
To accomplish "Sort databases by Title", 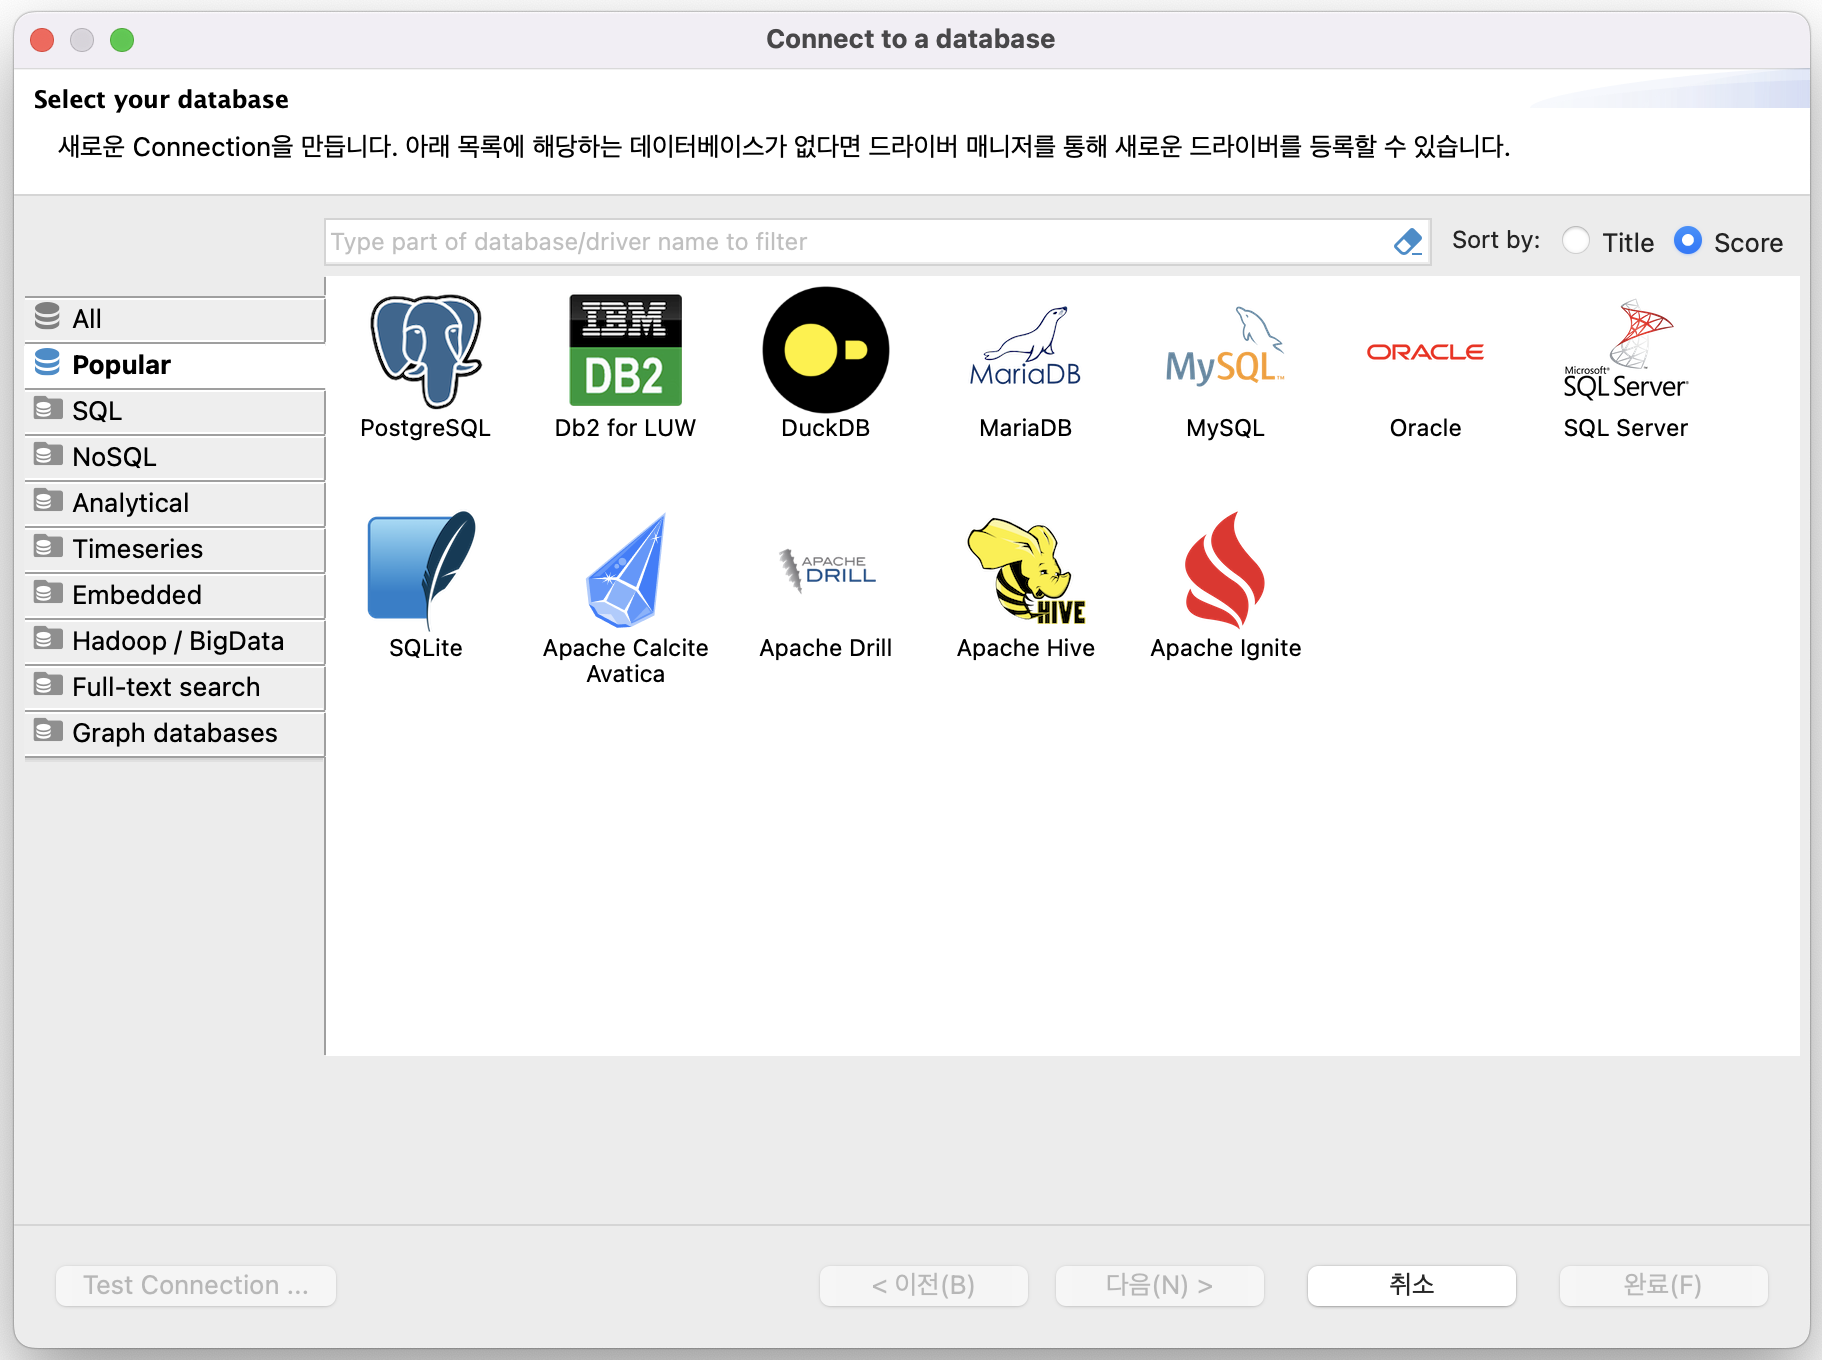I will click(1576, 241).
